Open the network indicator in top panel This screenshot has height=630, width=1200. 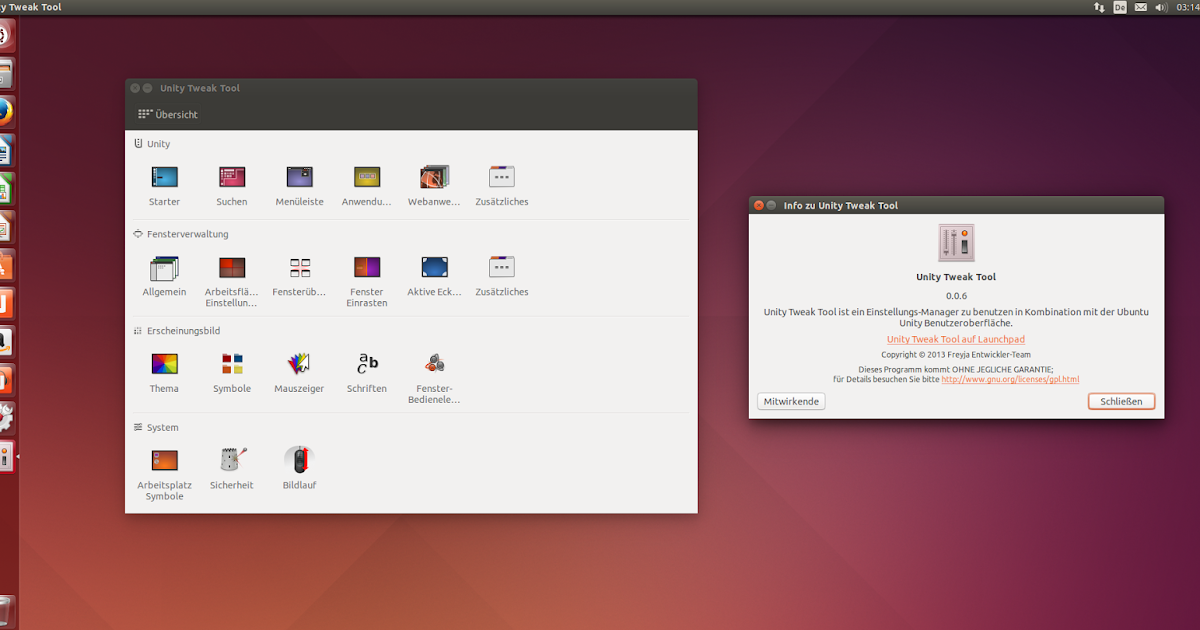tap(1100, 7)
